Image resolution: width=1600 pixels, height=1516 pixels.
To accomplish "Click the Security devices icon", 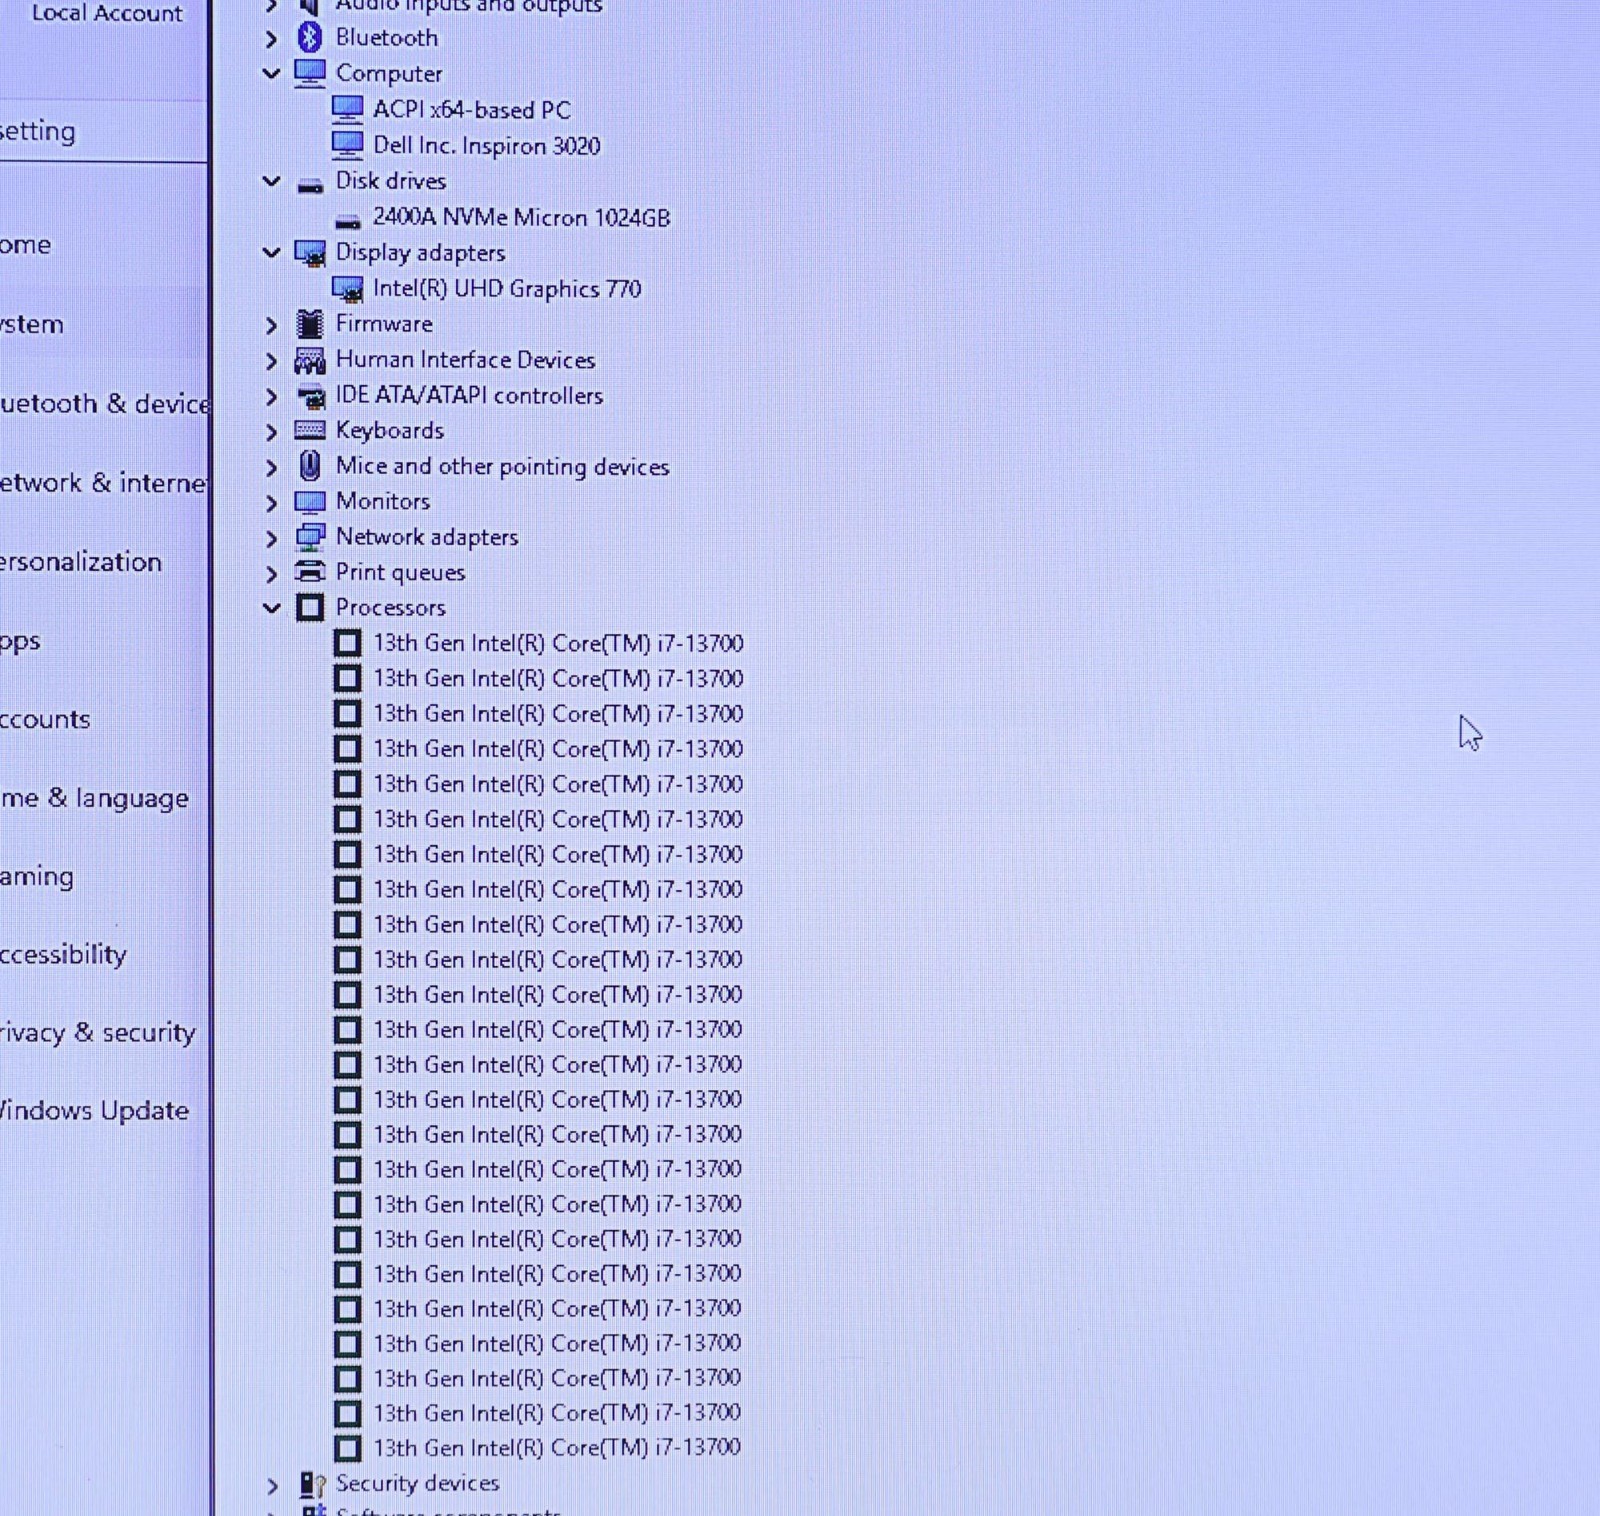I will [313, 1485].
